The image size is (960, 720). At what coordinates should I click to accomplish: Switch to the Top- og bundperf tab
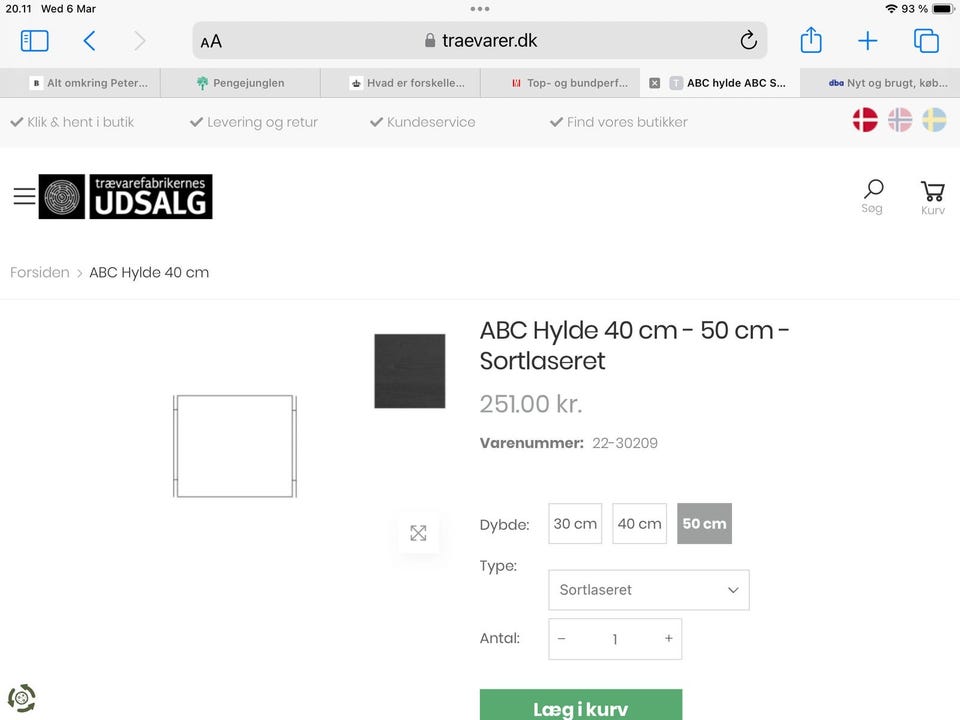coord(569,83)
